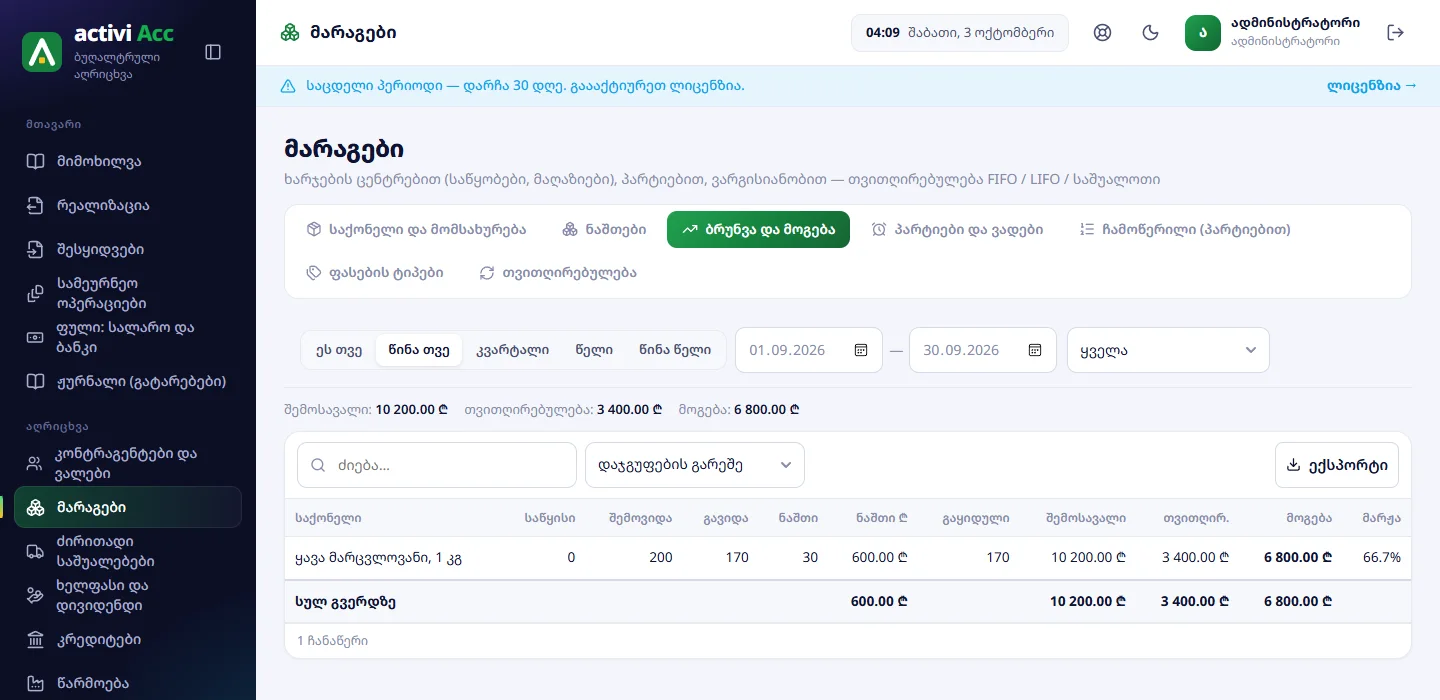Viewport: 1440px width, 700px height.
Task: Collapse the sidebar panel icon
Action: (213, 52)
